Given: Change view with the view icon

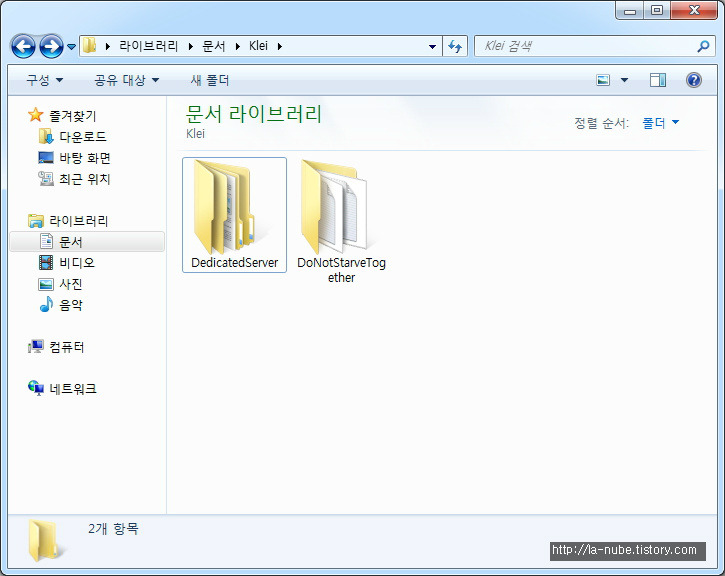Looking at the screenshot, I should 603,80.
